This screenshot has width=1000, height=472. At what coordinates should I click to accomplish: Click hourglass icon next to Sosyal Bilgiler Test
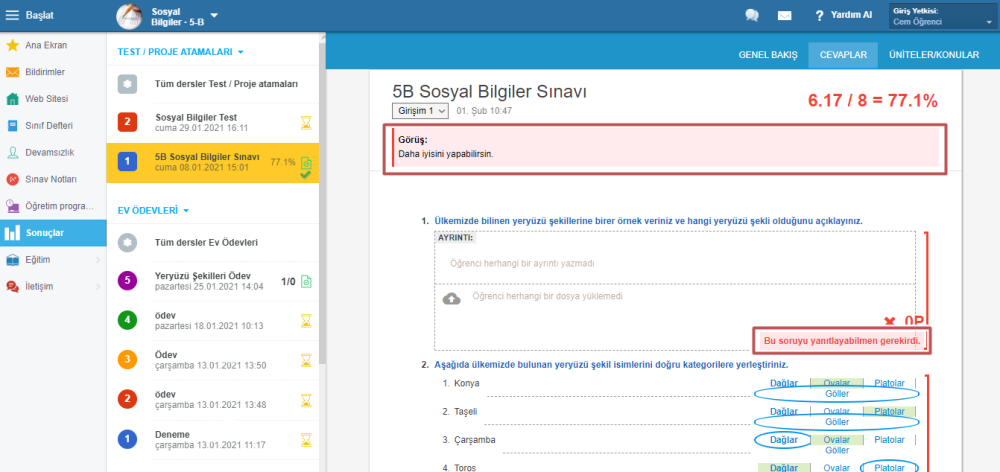coord(306,122)
